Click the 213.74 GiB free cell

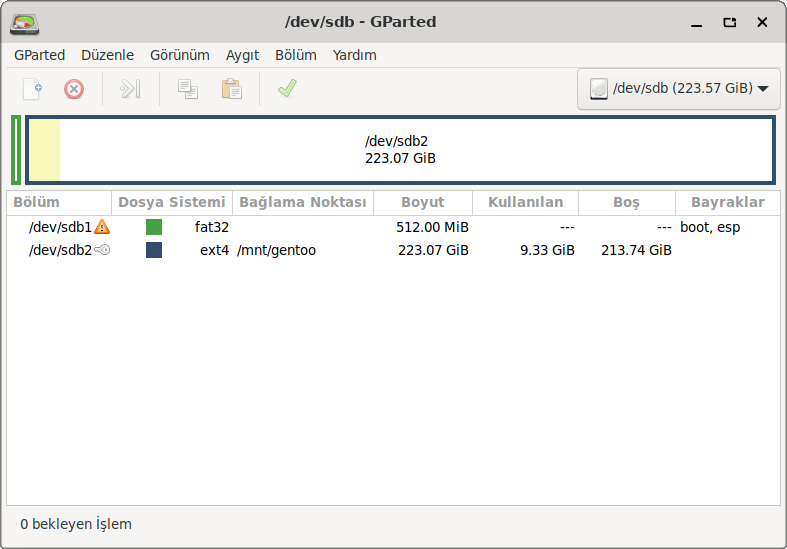click(x=636, y=250)
